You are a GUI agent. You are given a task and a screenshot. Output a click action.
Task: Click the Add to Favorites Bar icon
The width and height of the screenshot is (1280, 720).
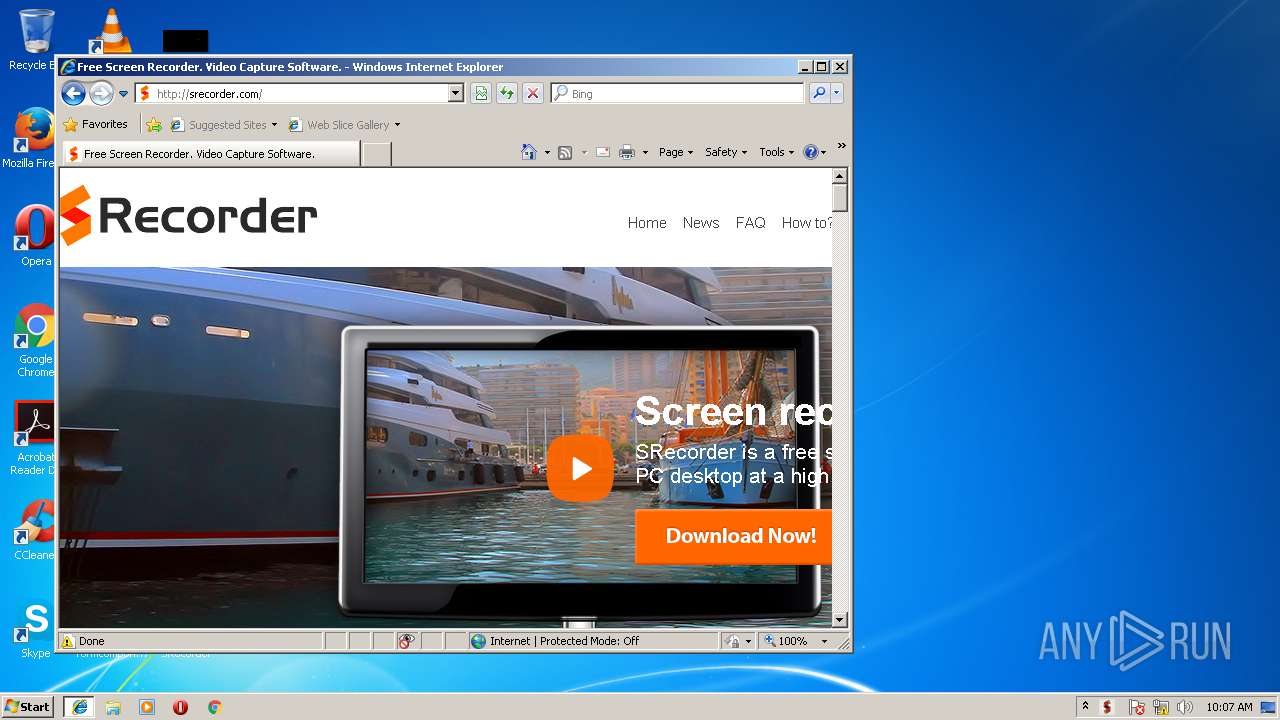click(x=154, y=125)
